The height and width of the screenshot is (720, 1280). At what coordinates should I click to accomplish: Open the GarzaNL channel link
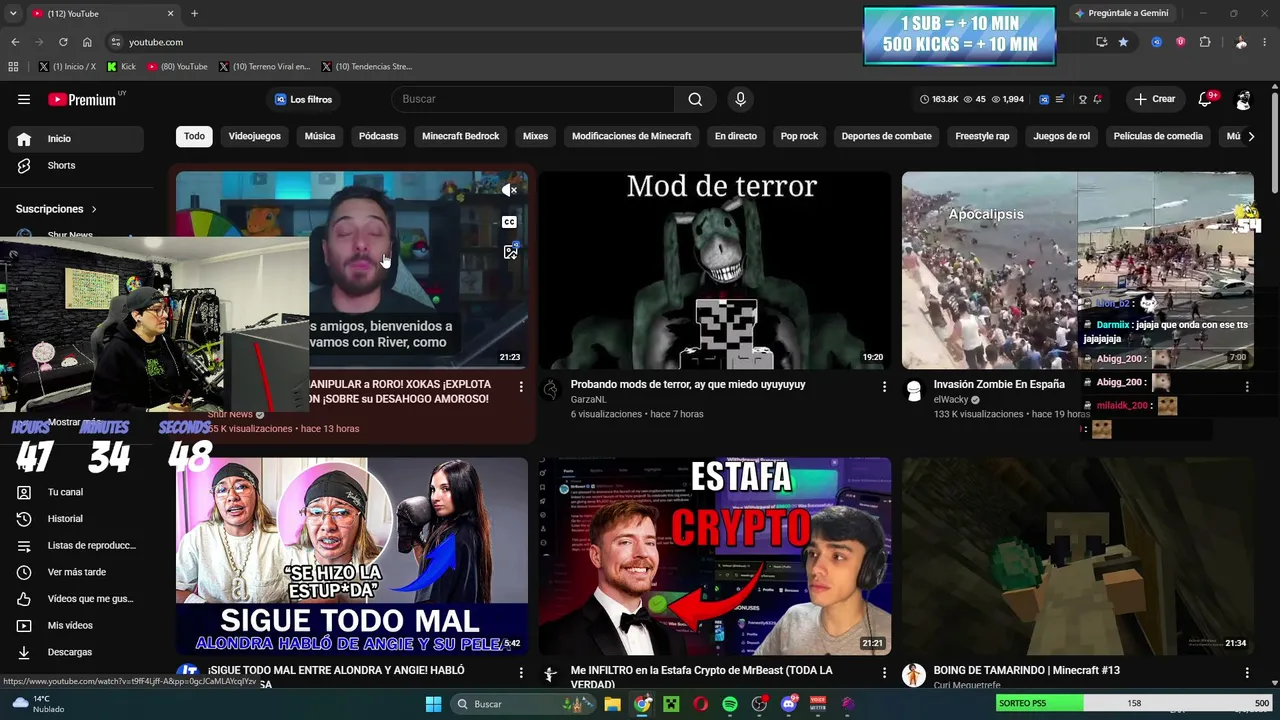[x=588, y=400]
